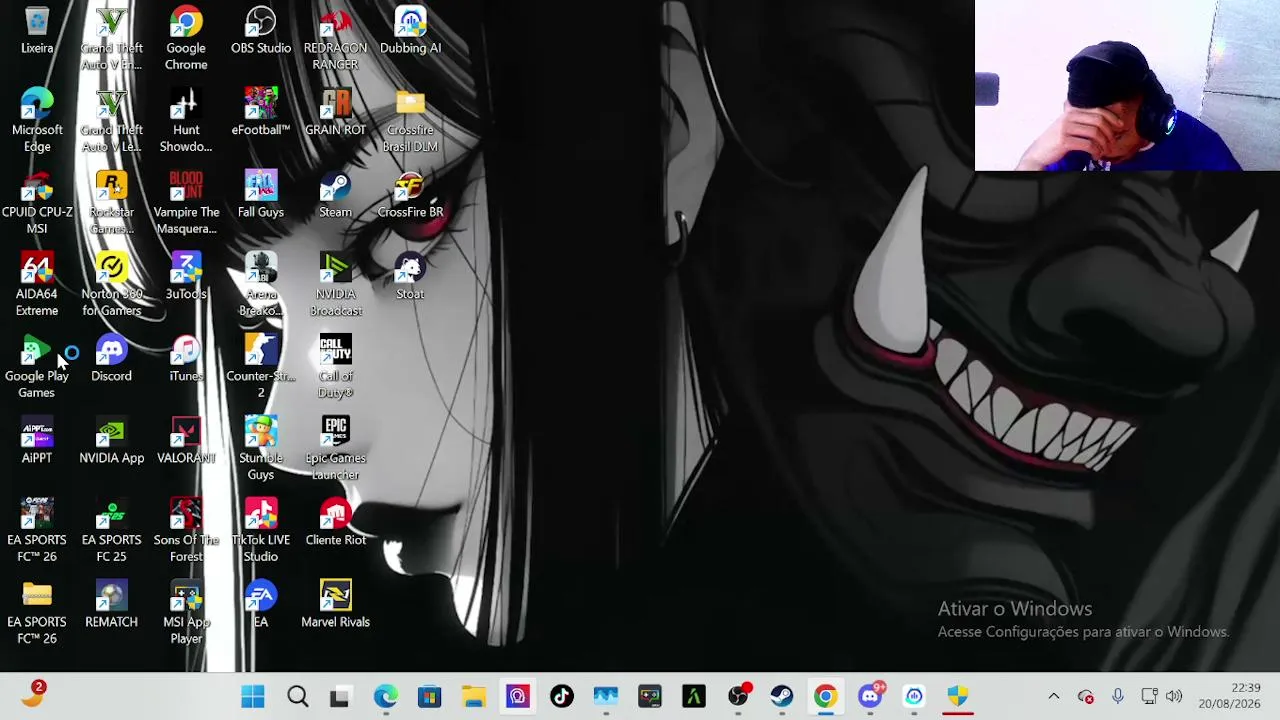The image size is (1280, 720).
Task: Select Discord desktop shortcut
Action: tap(111, 359)
